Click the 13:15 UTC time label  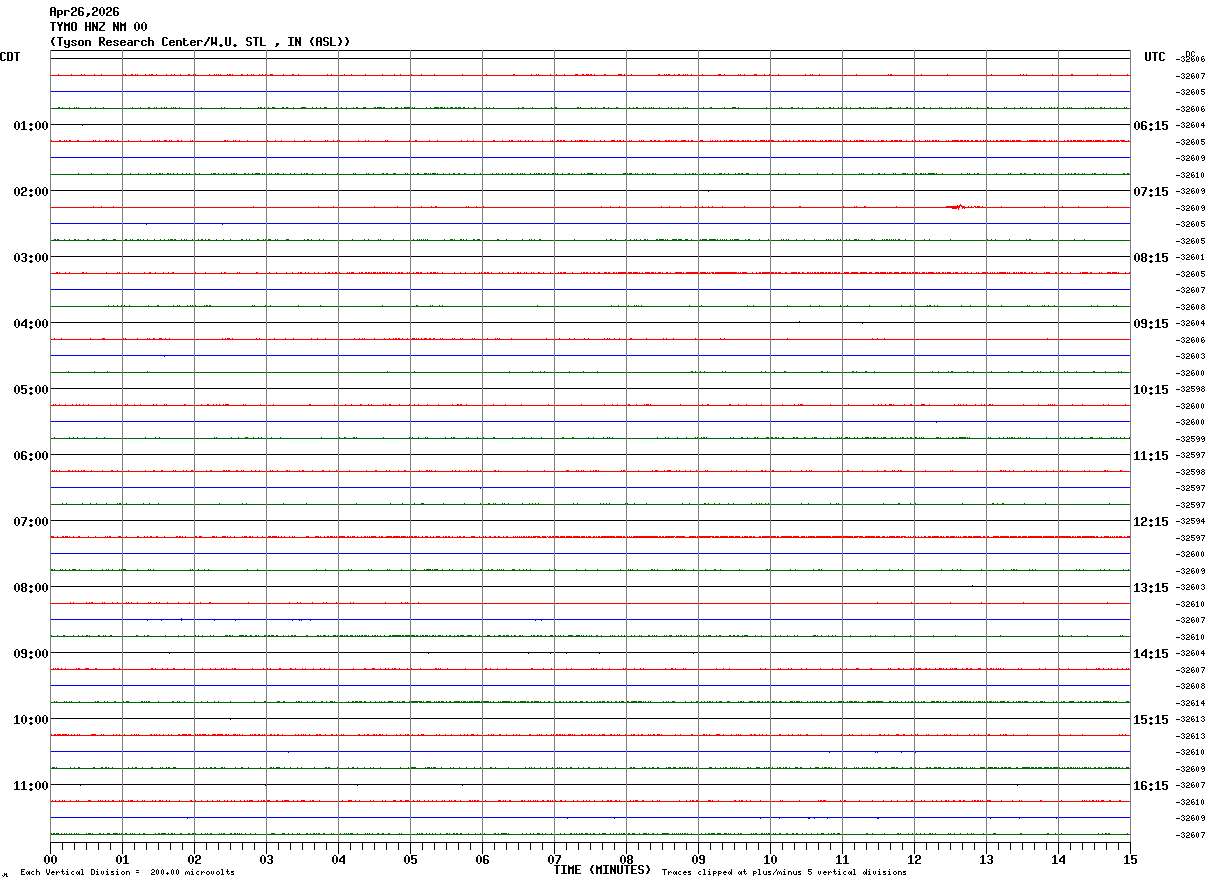(x=1150, y=588)
